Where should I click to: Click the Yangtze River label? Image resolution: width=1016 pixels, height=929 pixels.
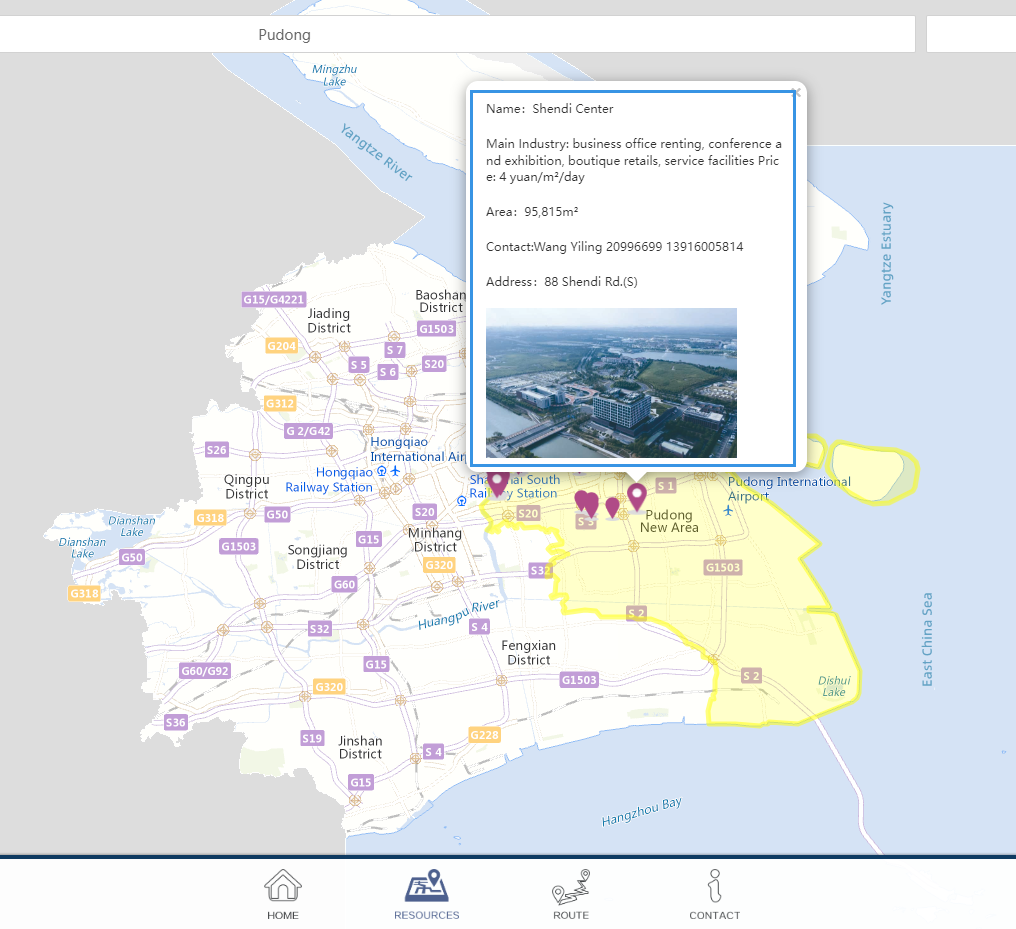tap(376, 153)
